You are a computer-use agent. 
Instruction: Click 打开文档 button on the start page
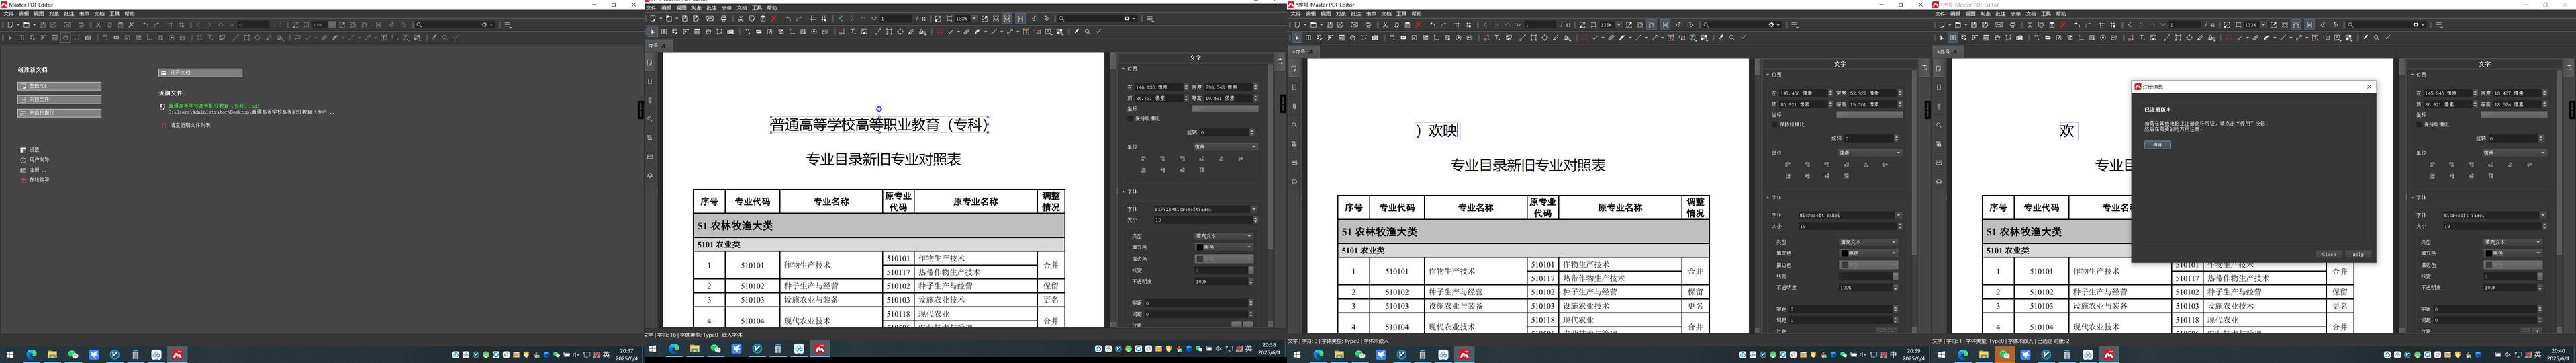200,73
